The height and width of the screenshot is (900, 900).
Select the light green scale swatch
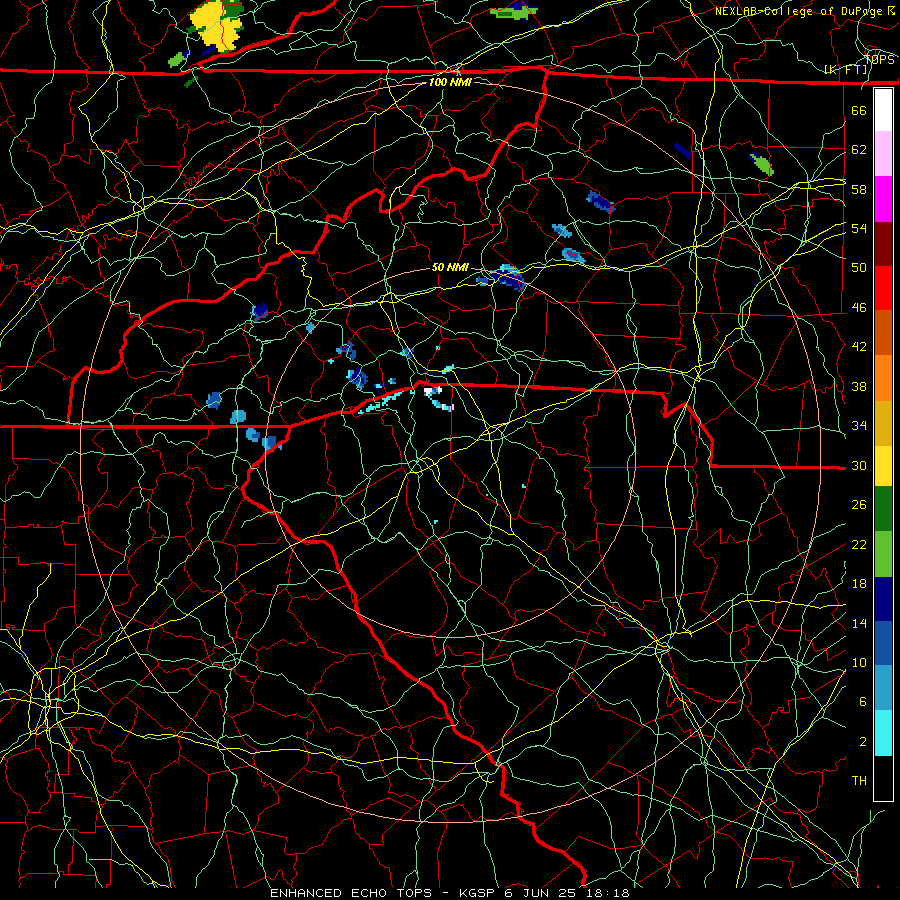point(883,554)
